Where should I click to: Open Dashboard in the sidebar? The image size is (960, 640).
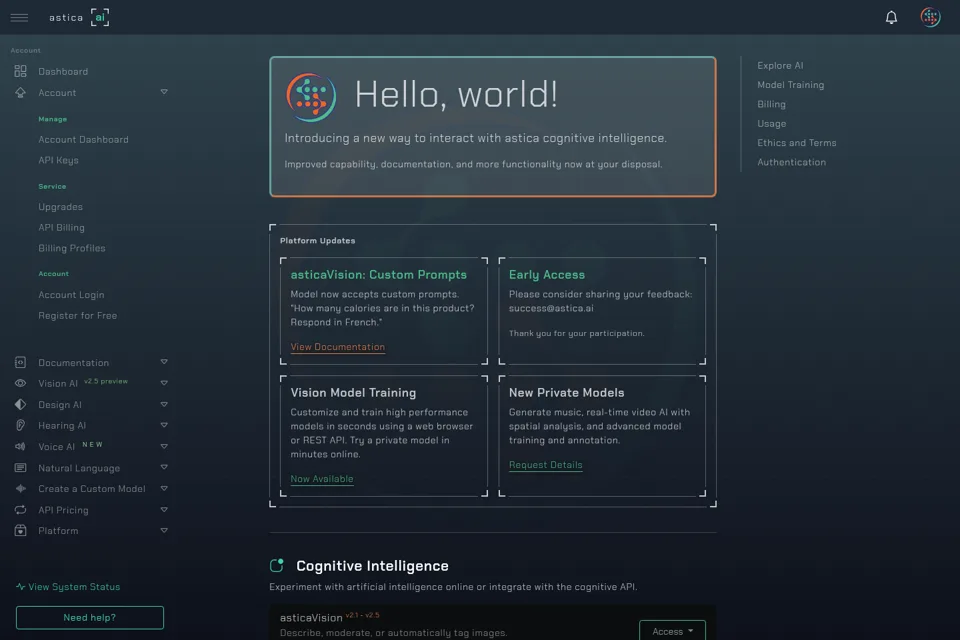[x=63, y=72]
